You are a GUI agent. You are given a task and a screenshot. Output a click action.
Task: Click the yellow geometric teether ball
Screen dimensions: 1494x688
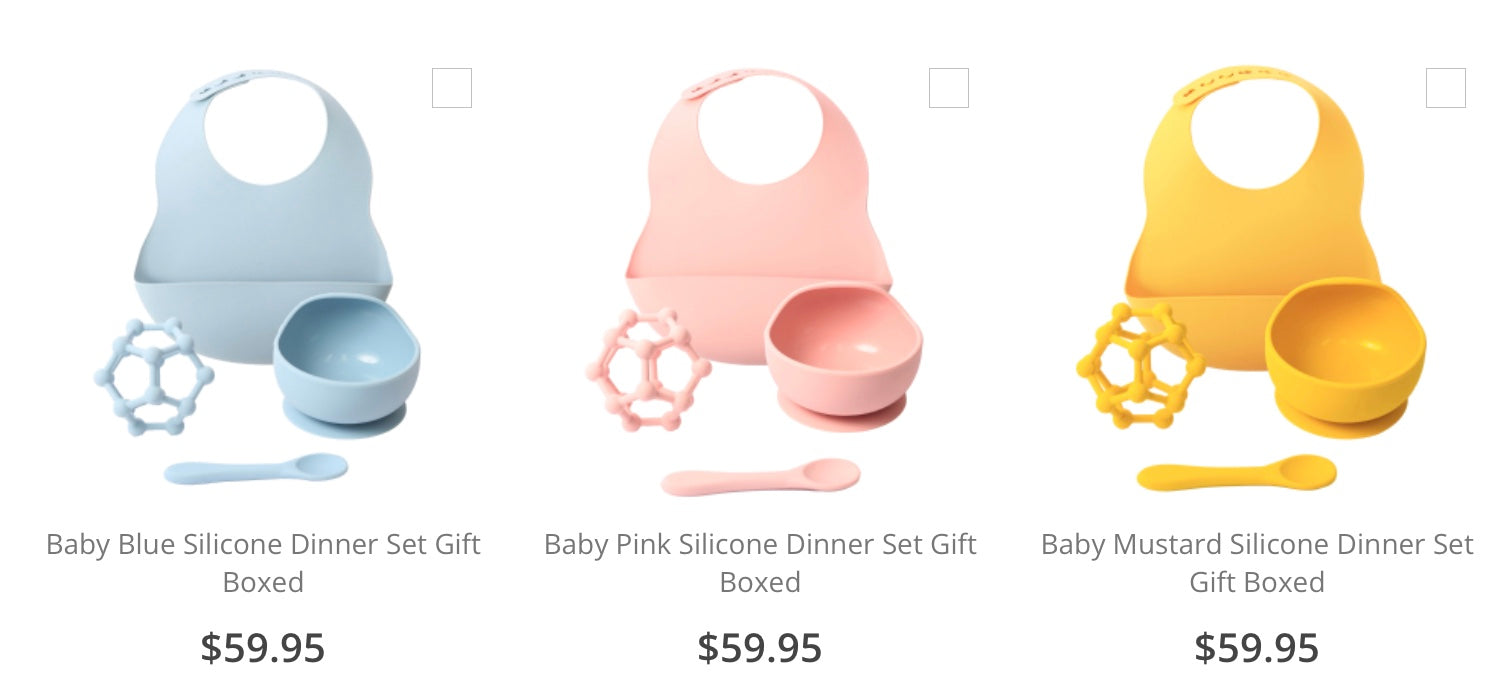1140,366
